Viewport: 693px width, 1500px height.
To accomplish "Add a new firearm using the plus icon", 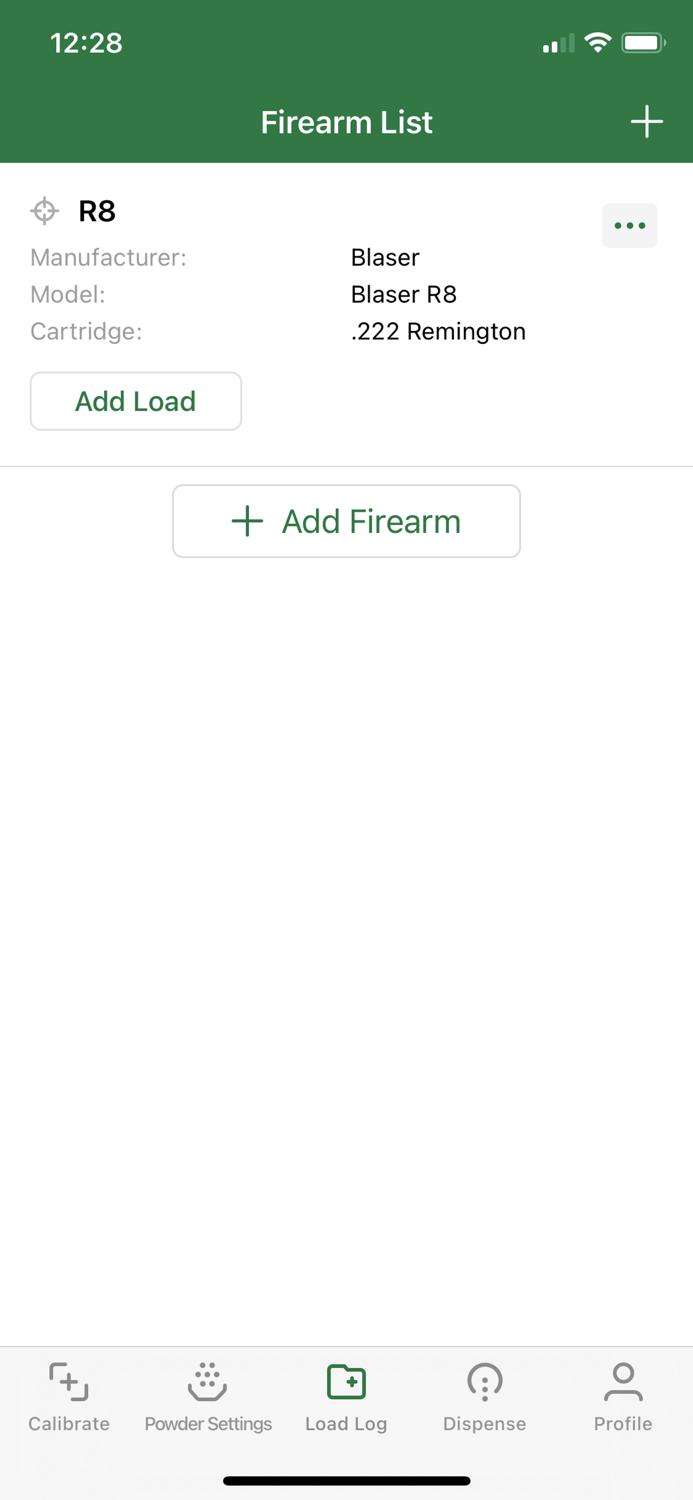I will tap(647, 121).
